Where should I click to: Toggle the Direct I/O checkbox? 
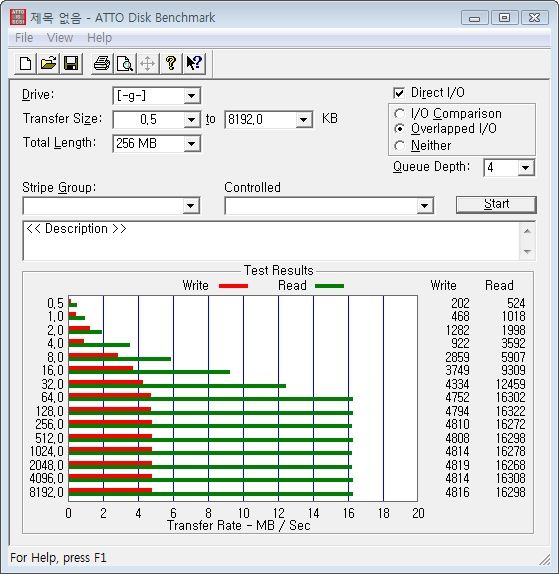pyautogui.click(x=399, y=93)
